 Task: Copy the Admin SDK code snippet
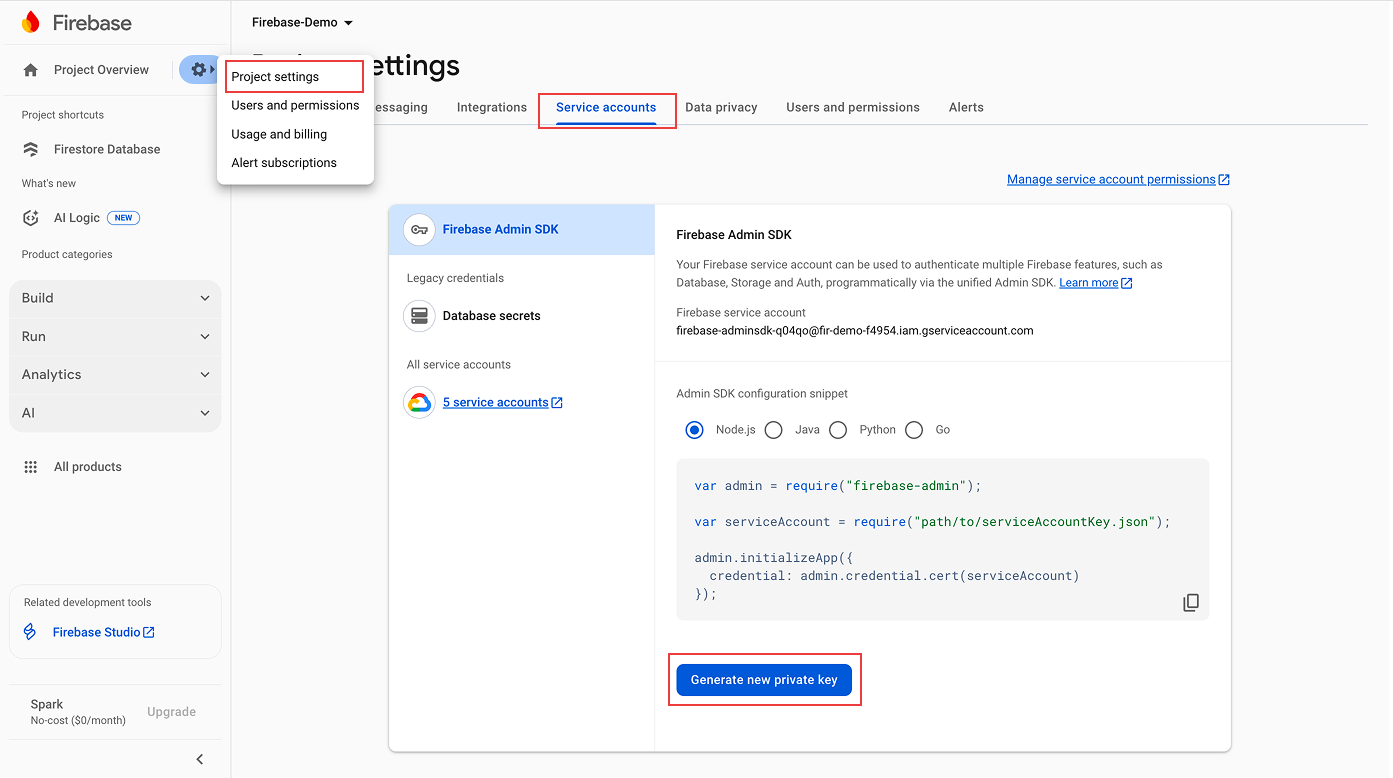(1191, 603)
